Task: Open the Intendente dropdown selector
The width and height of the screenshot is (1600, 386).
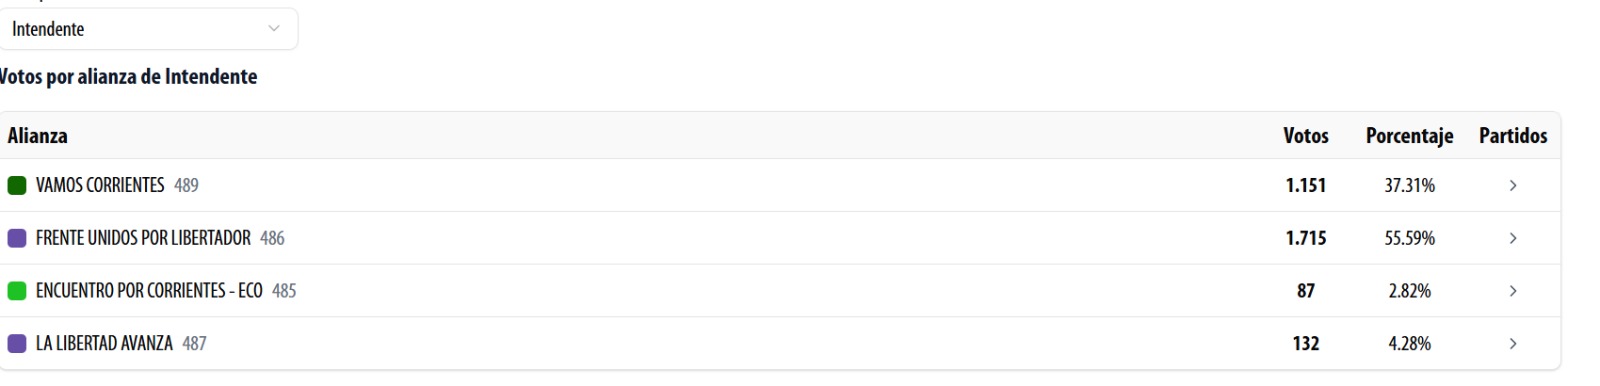Action: click(149, 29)
